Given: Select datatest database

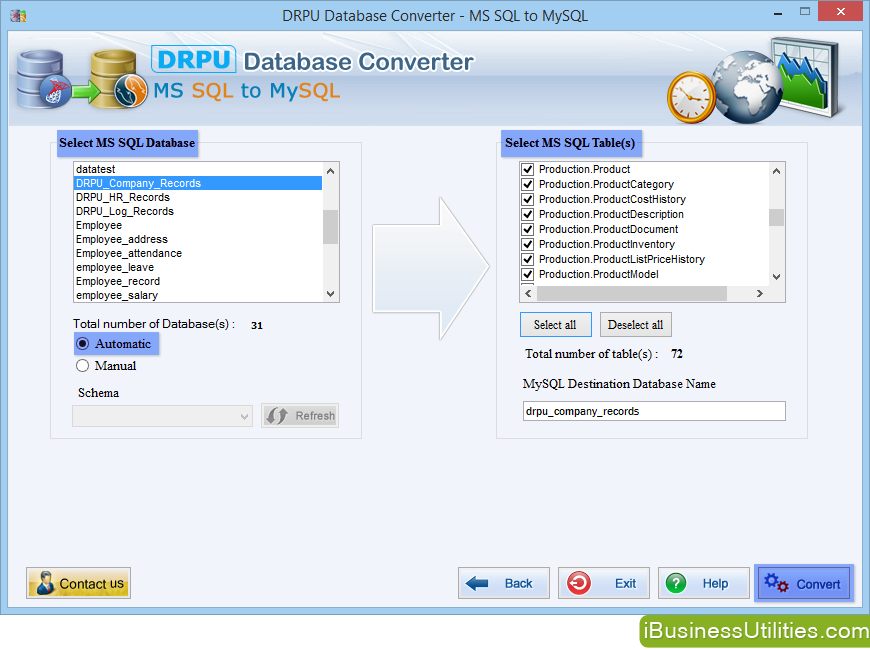Looking at the screenshot, I should (x=198, y=169).
